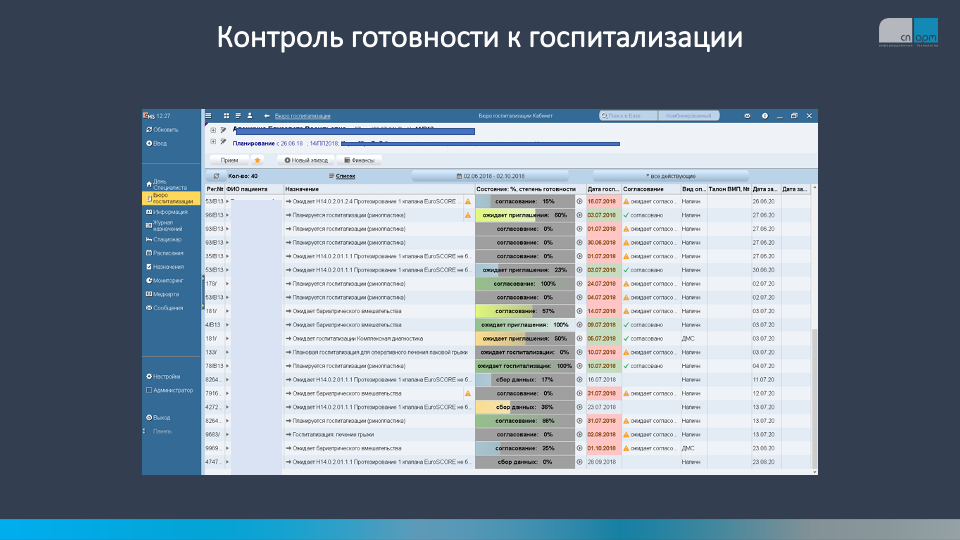The image size is (960, 540).
Task: Click the Настройки gear in the sidebar
Action: [149, 377]
